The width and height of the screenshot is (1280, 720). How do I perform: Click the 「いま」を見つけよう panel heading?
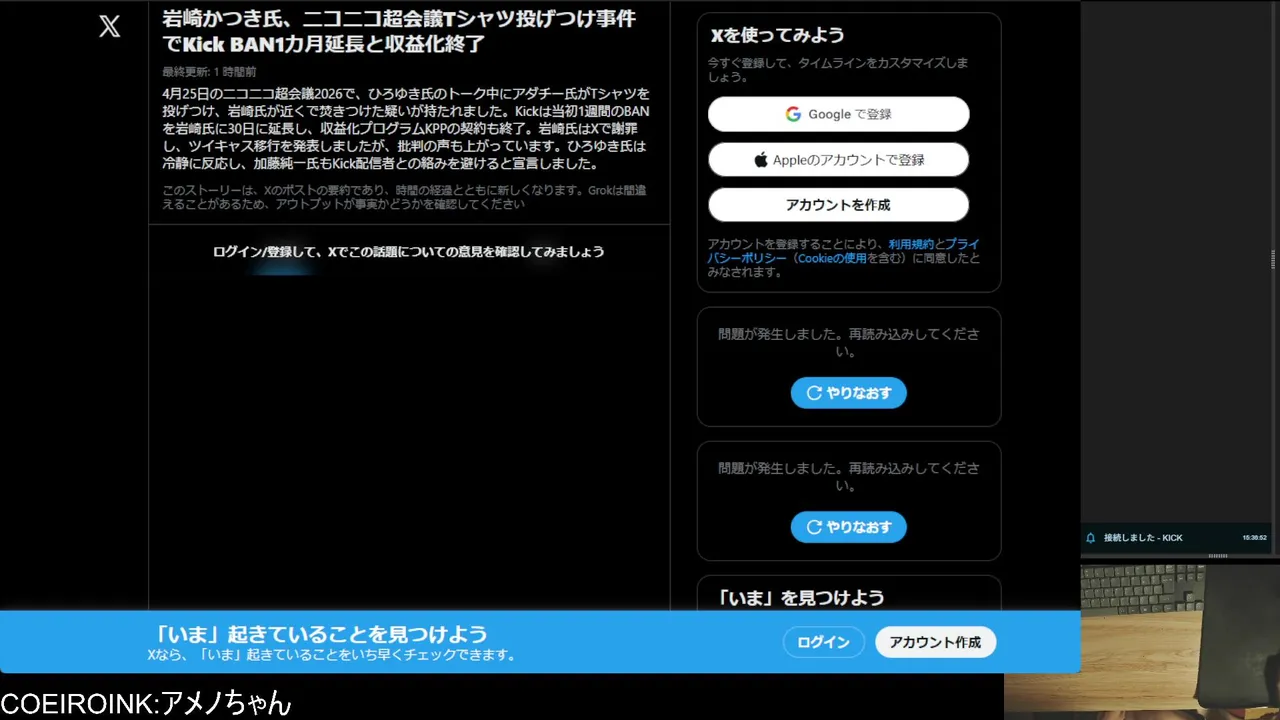800,598
